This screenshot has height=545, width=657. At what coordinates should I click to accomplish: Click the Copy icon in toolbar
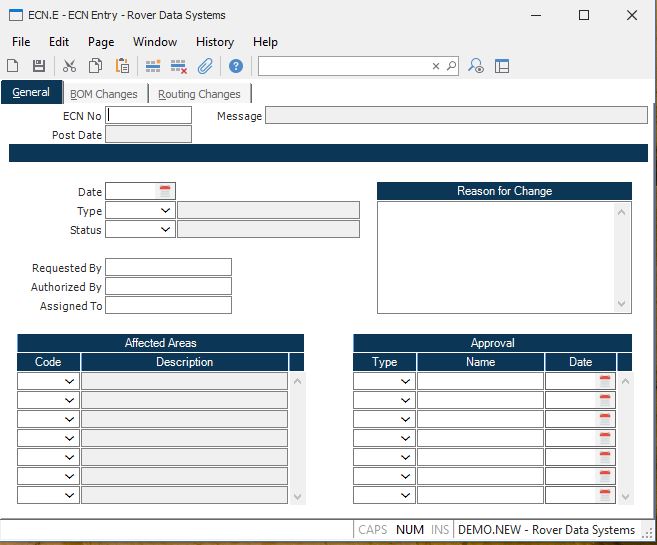tap(95, 66)
